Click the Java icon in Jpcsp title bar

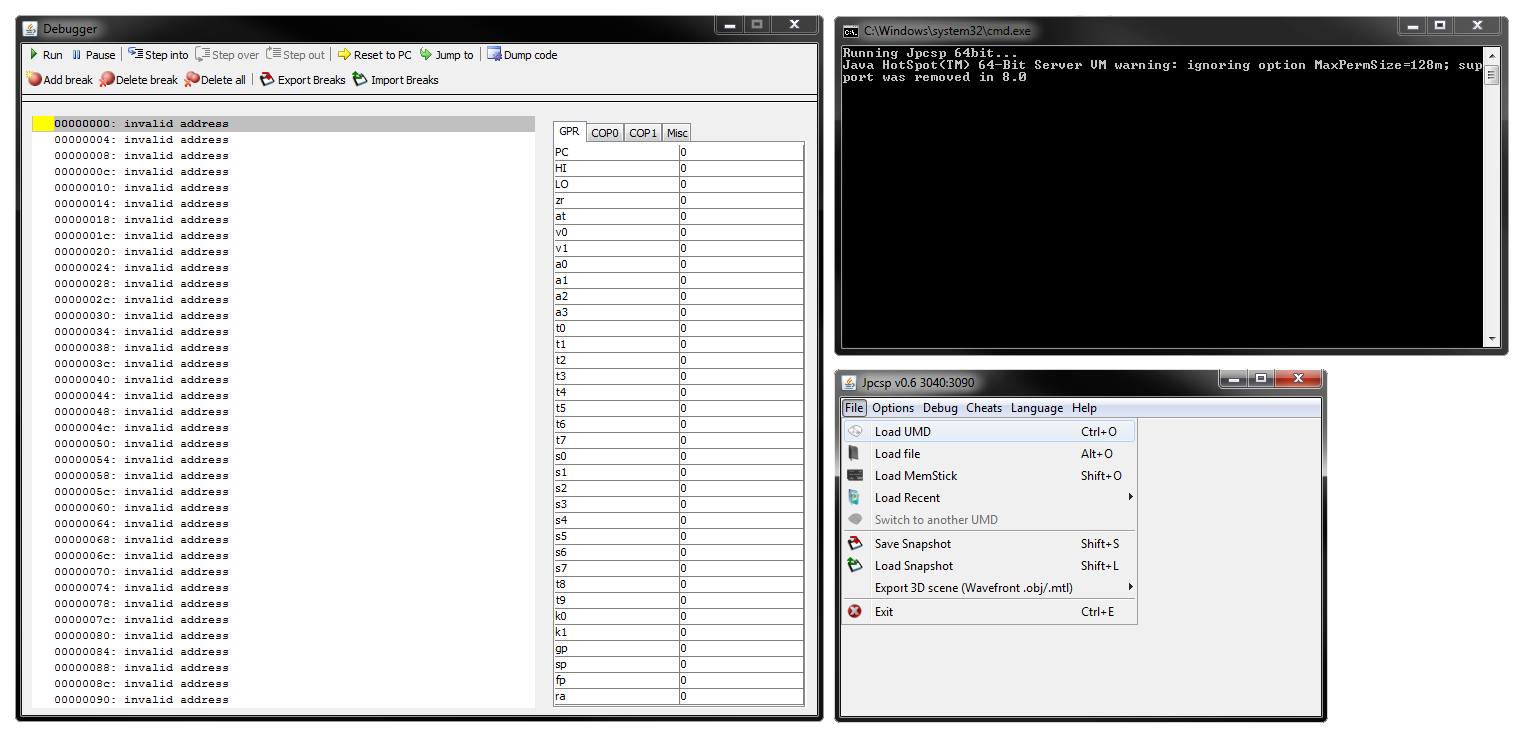[x=850, y=382]
